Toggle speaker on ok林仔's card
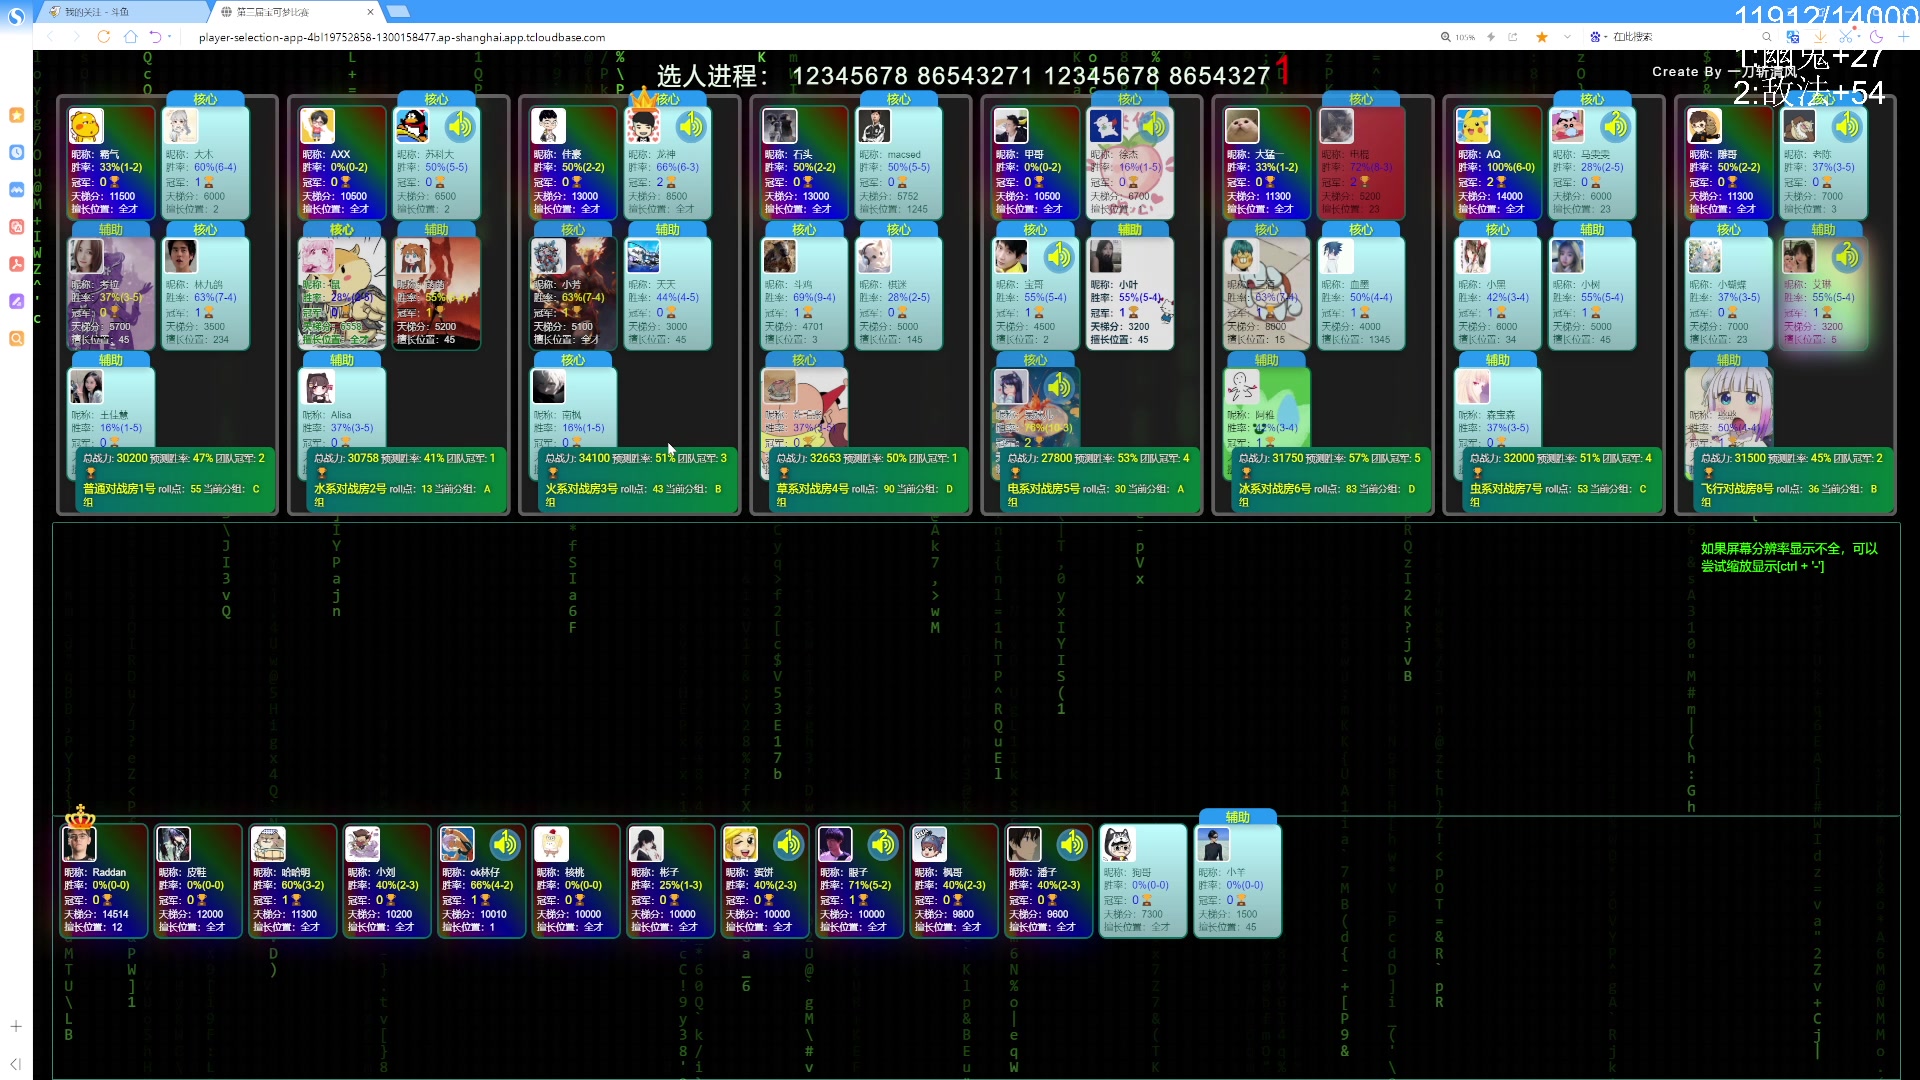The image size is (1920, 1080). pyautogui.click(x=505, y=845)
